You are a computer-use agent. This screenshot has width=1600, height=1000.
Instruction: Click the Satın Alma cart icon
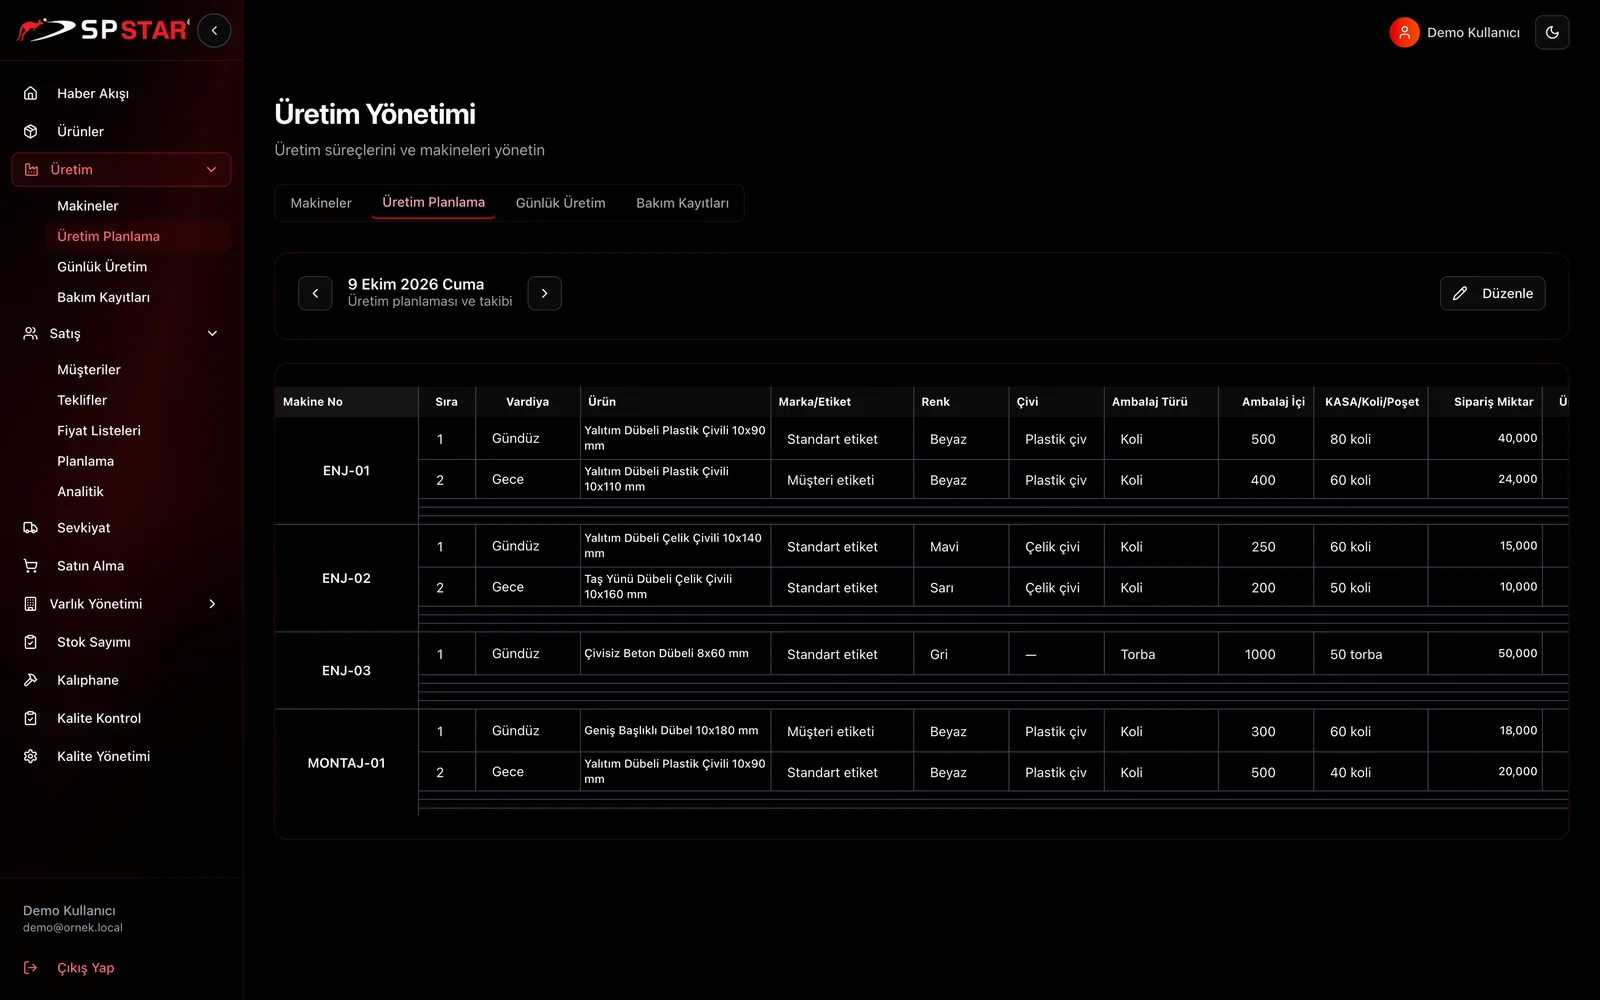coord(31,566)
